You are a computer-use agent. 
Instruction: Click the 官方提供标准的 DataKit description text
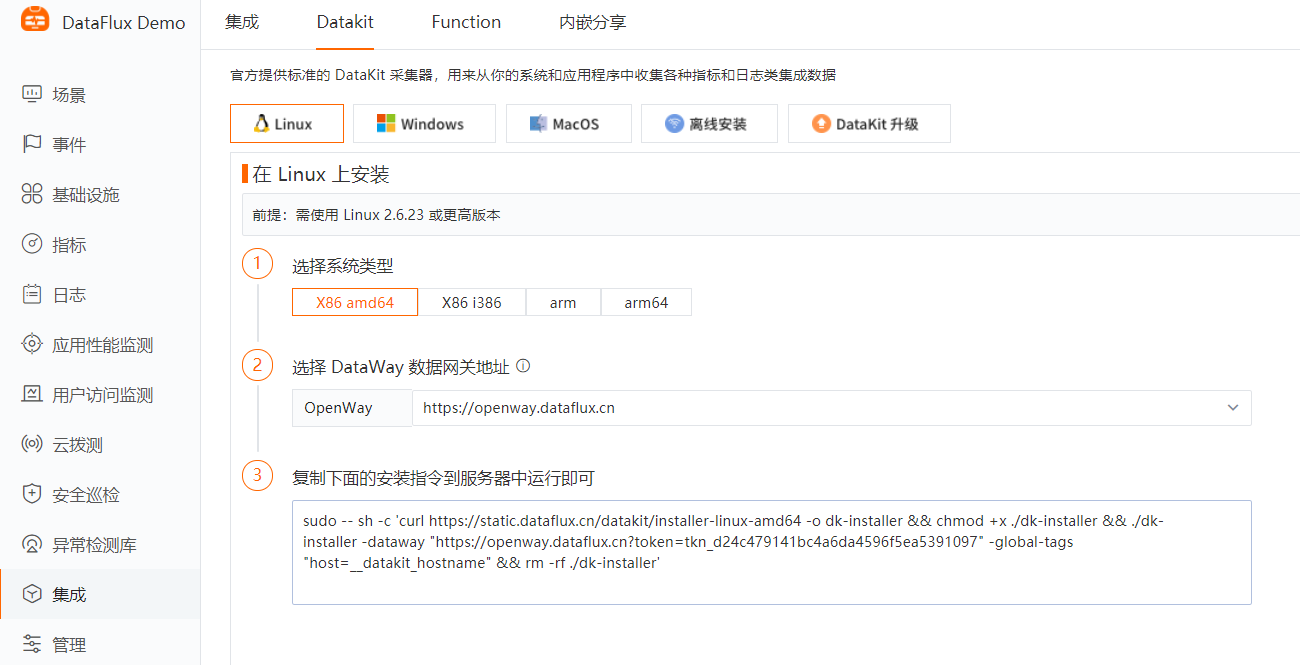click(533, 75)
